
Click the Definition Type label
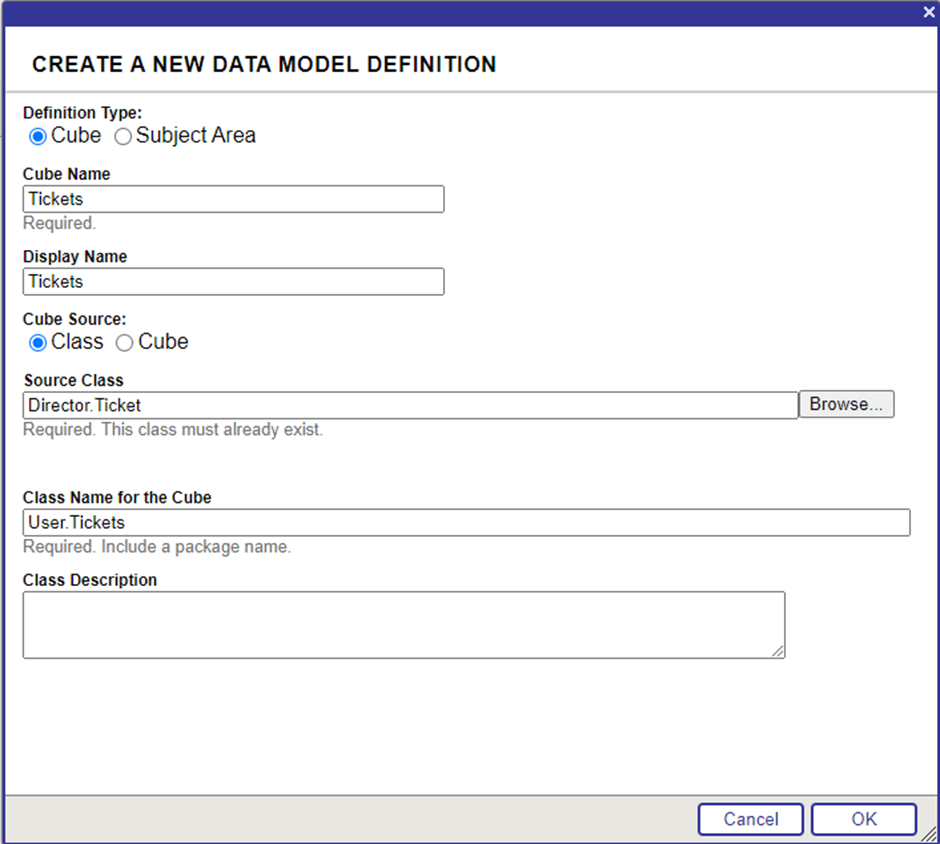pyautogui.click(x=83, y=113)
